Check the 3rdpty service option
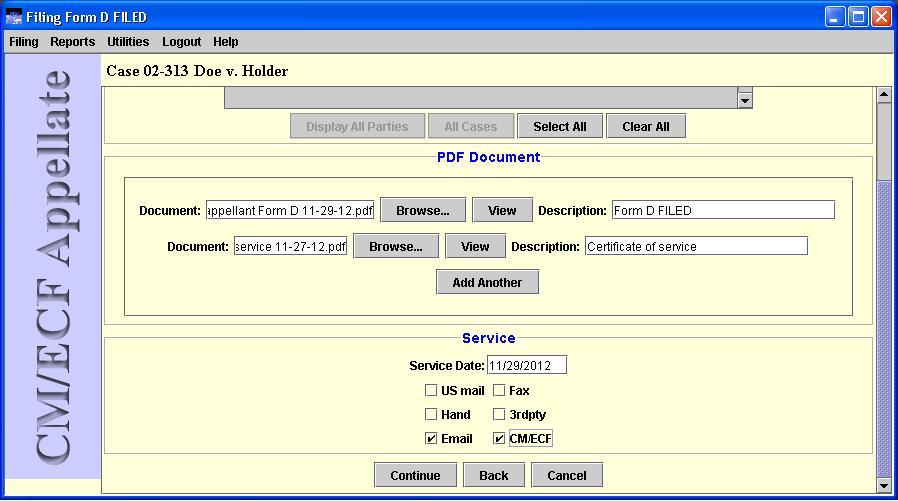 (499, 414)
